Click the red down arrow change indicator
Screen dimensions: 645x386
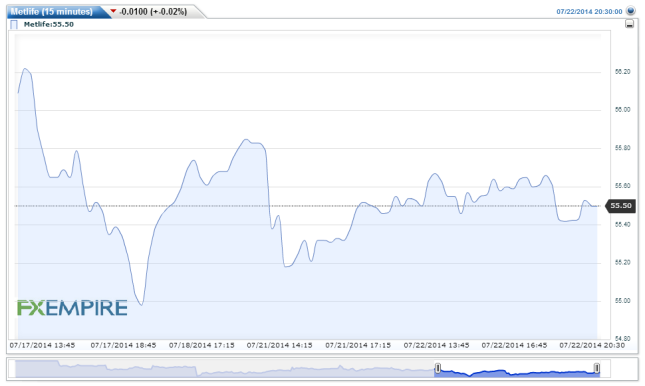113,11
